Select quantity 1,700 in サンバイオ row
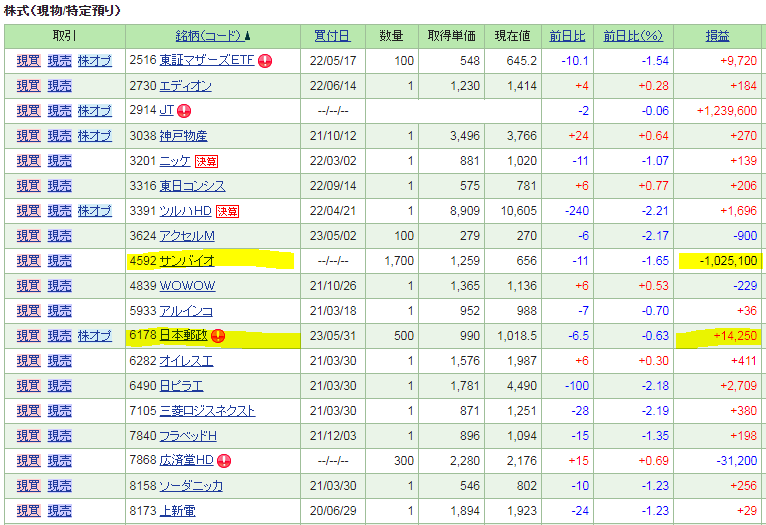This screenshot has width=766, height=525. [399, 261]
